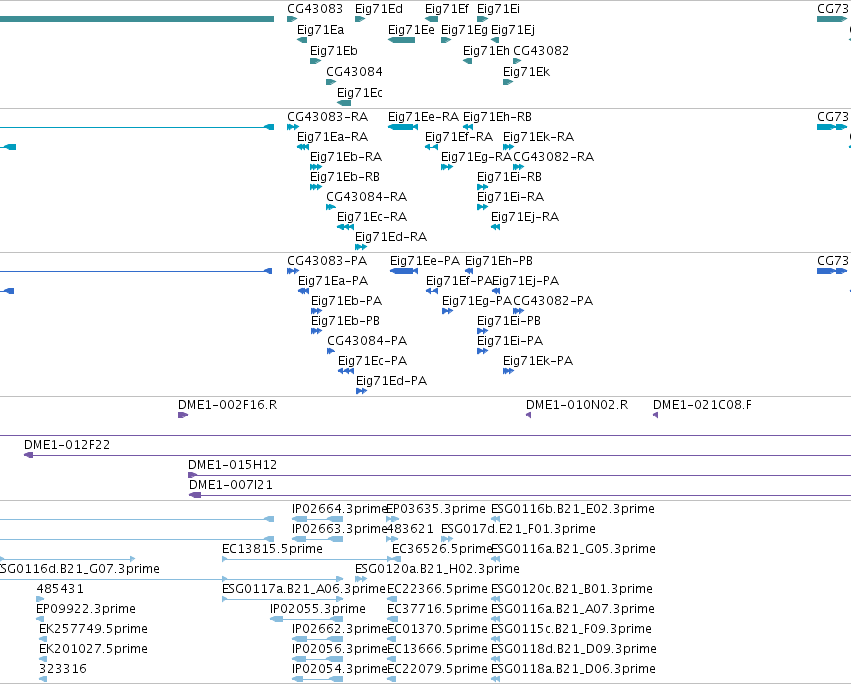
Task: Click EST EC13815.5prime
Action: [272, 549]
